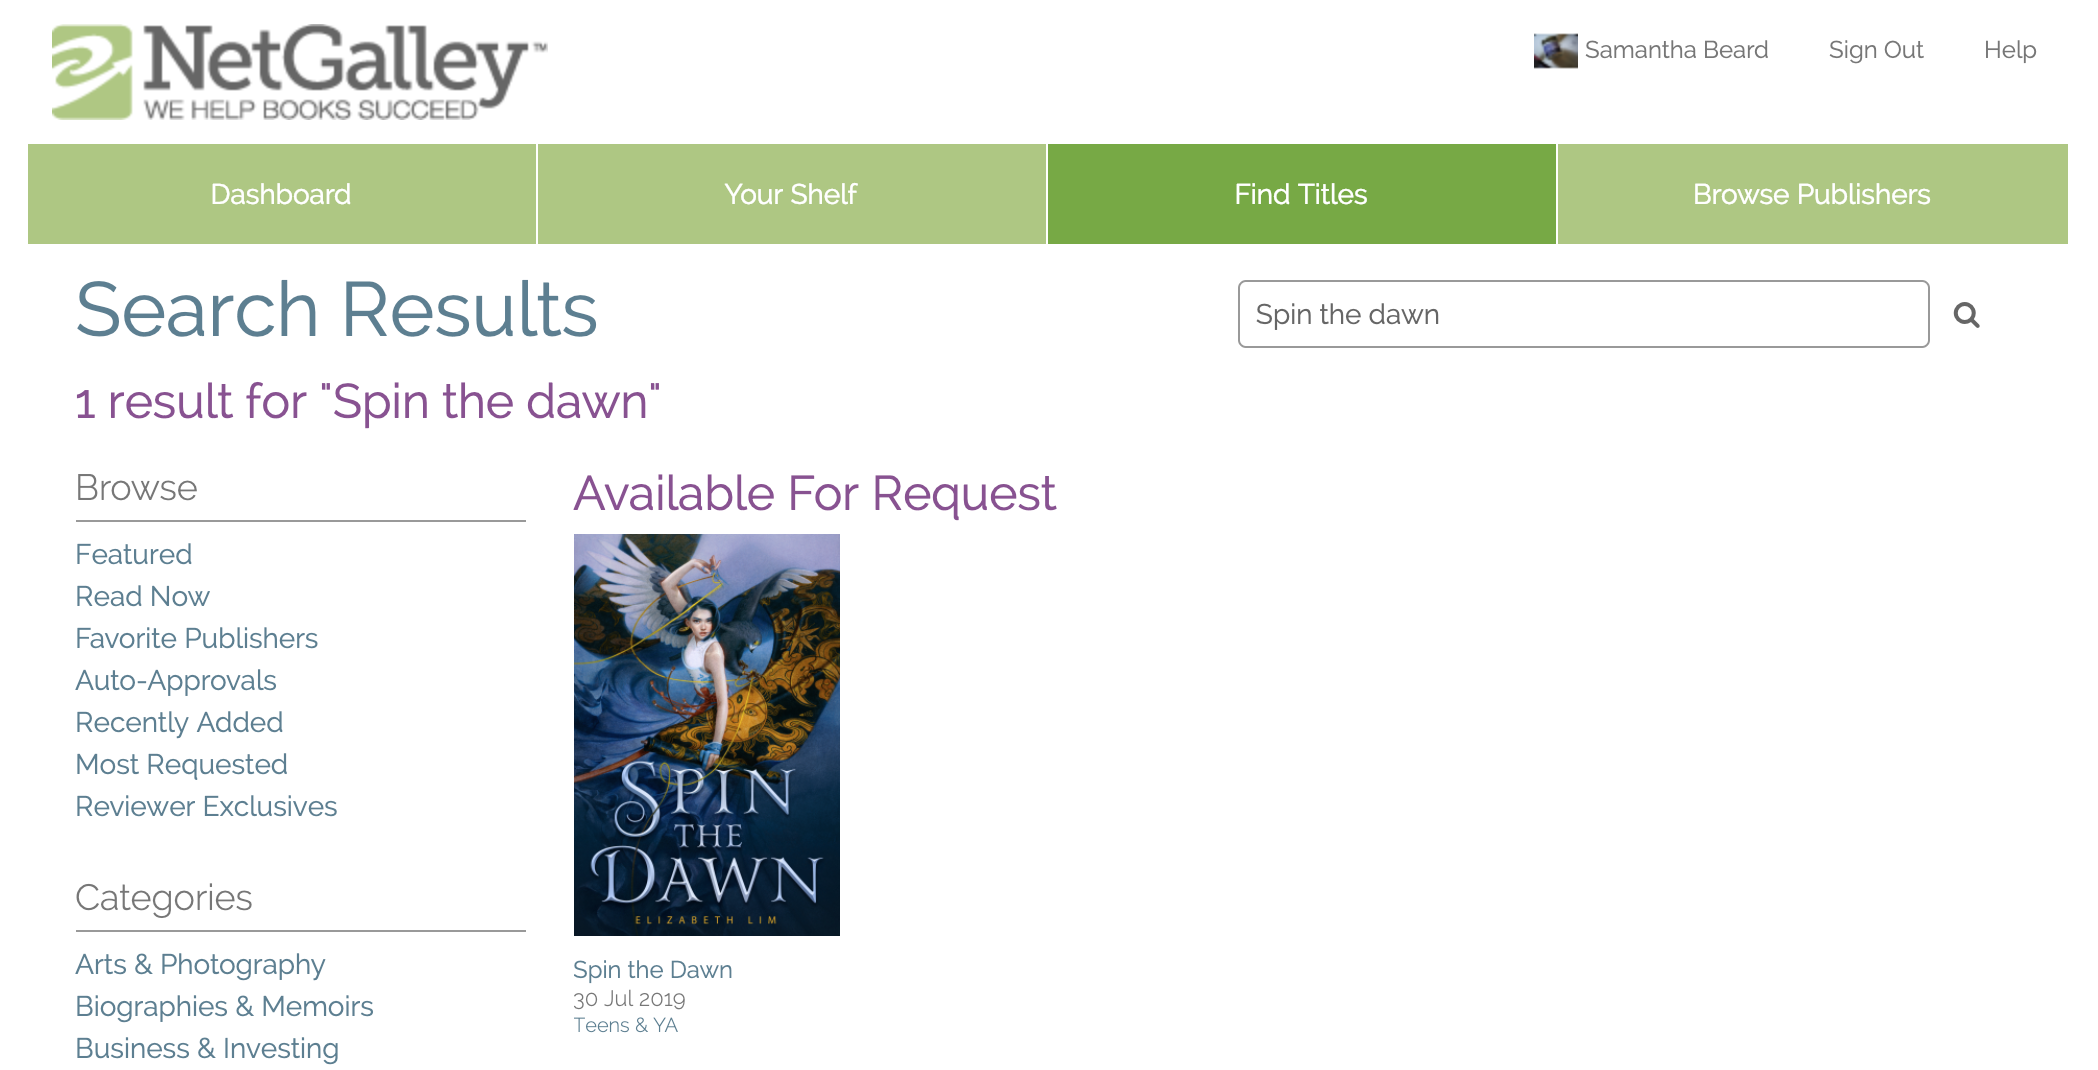2098x1070 pixels.
Task: Open the Browse Publishers tab
Action: click(1812, 194)
